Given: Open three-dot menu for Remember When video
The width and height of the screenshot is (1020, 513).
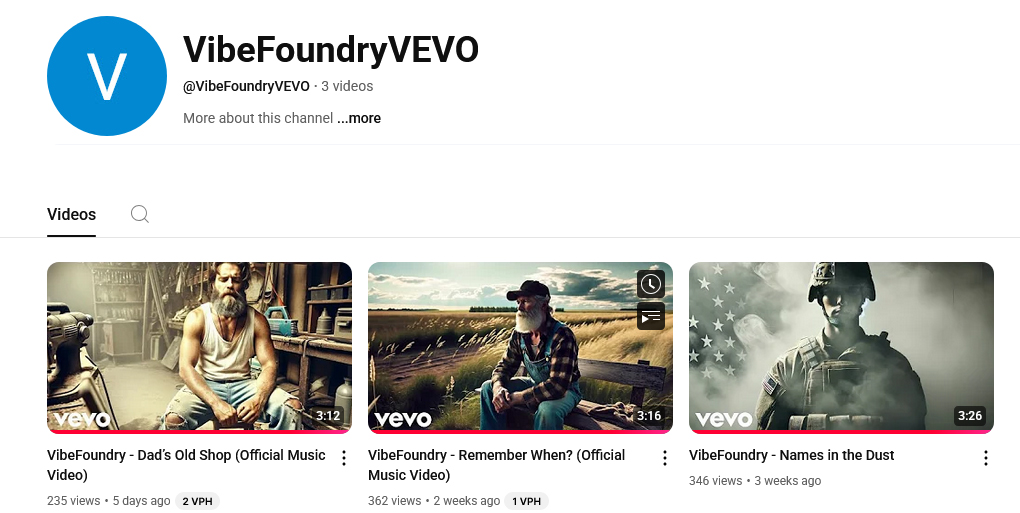Looking at the screenshot, I should [x=665, y=458].
